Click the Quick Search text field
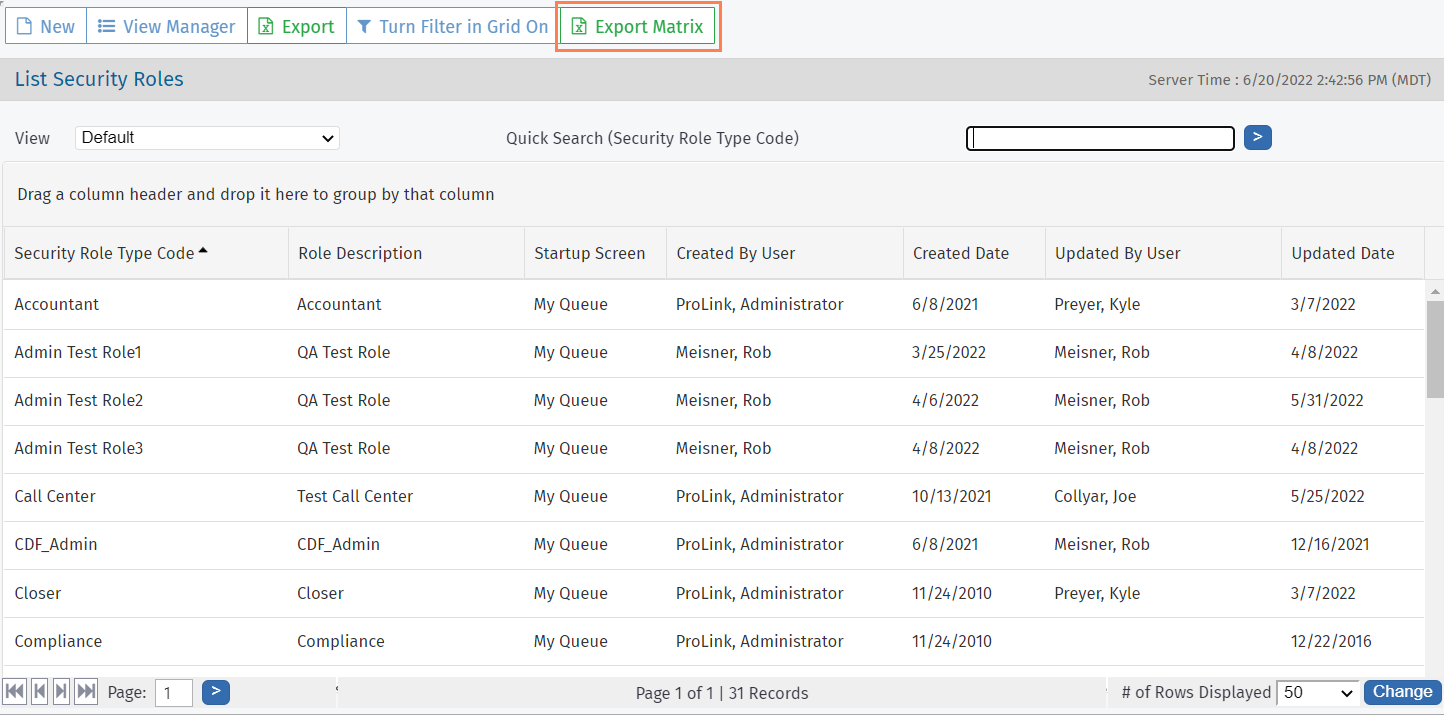The width and height of the screenshot is (1444, 715). click(x=1100, y=138)
